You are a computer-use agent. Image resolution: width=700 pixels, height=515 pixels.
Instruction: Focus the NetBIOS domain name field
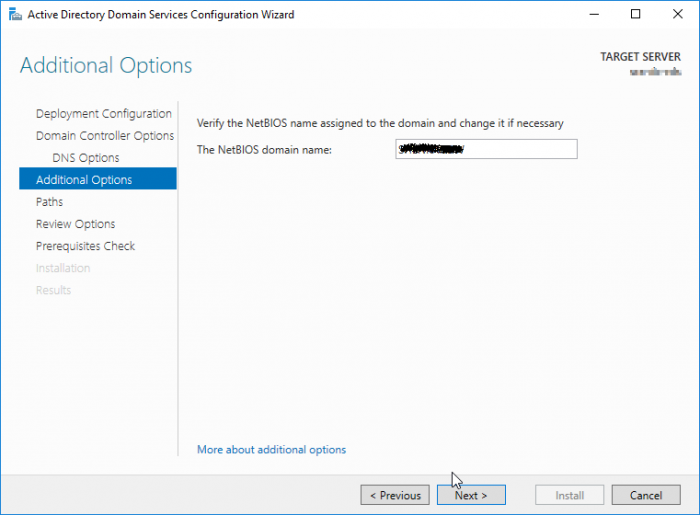[x=486, y=149]
